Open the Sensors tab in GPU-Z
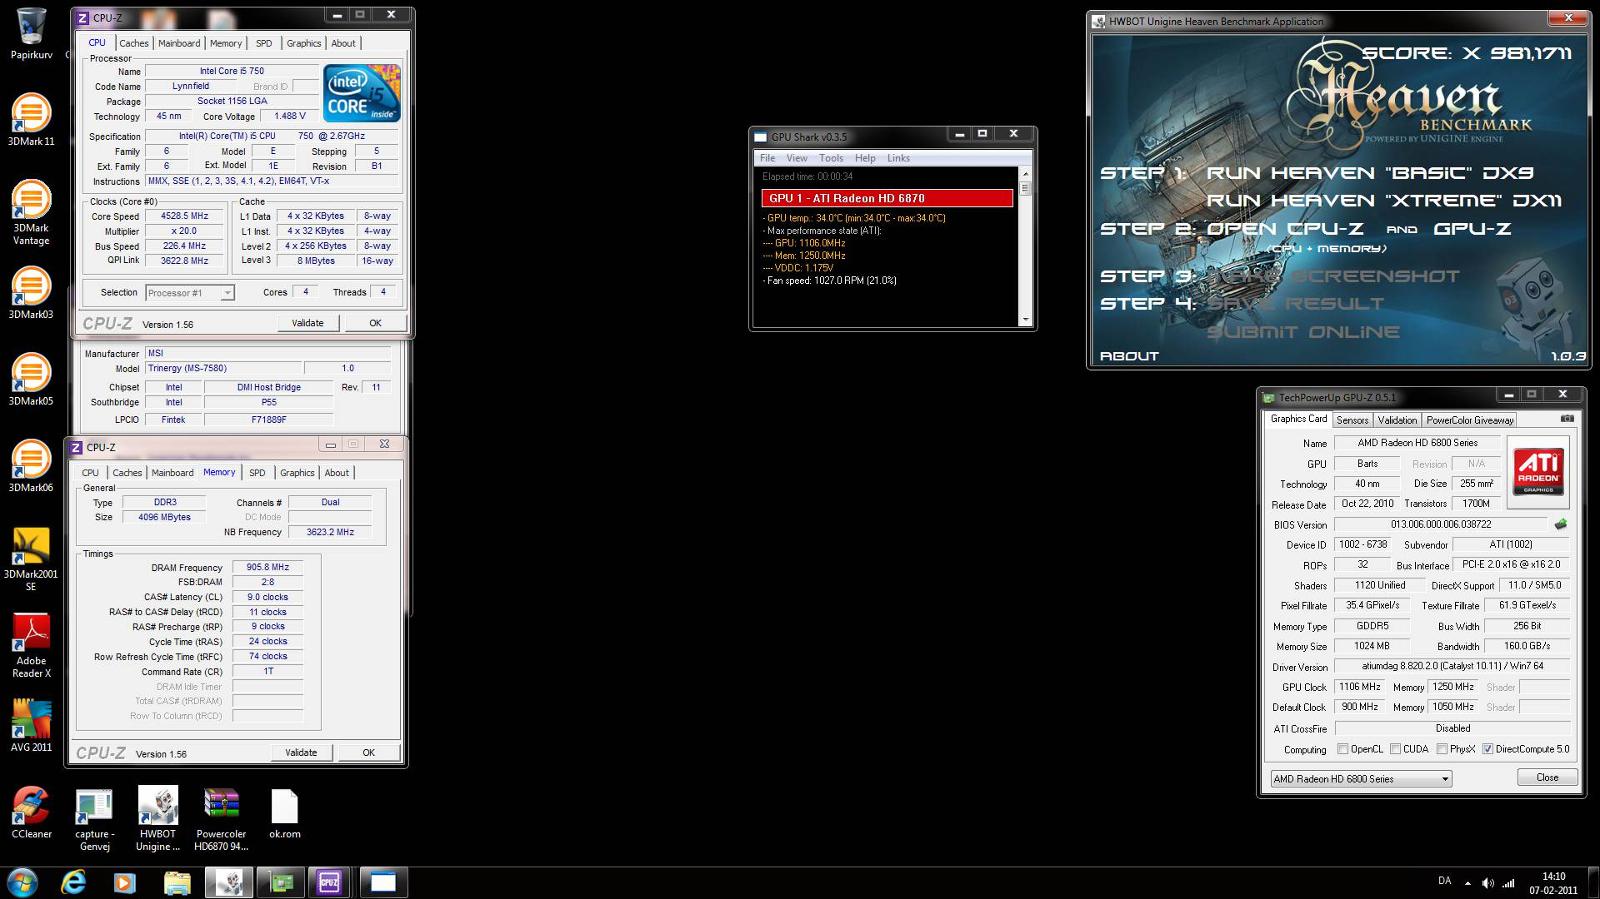 point(1352,420)
